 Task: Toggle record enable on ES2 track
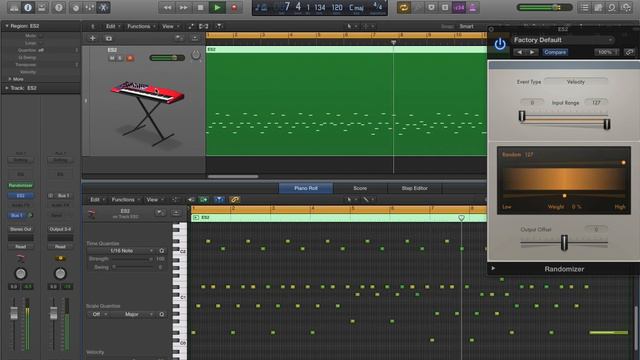[130, 58]
